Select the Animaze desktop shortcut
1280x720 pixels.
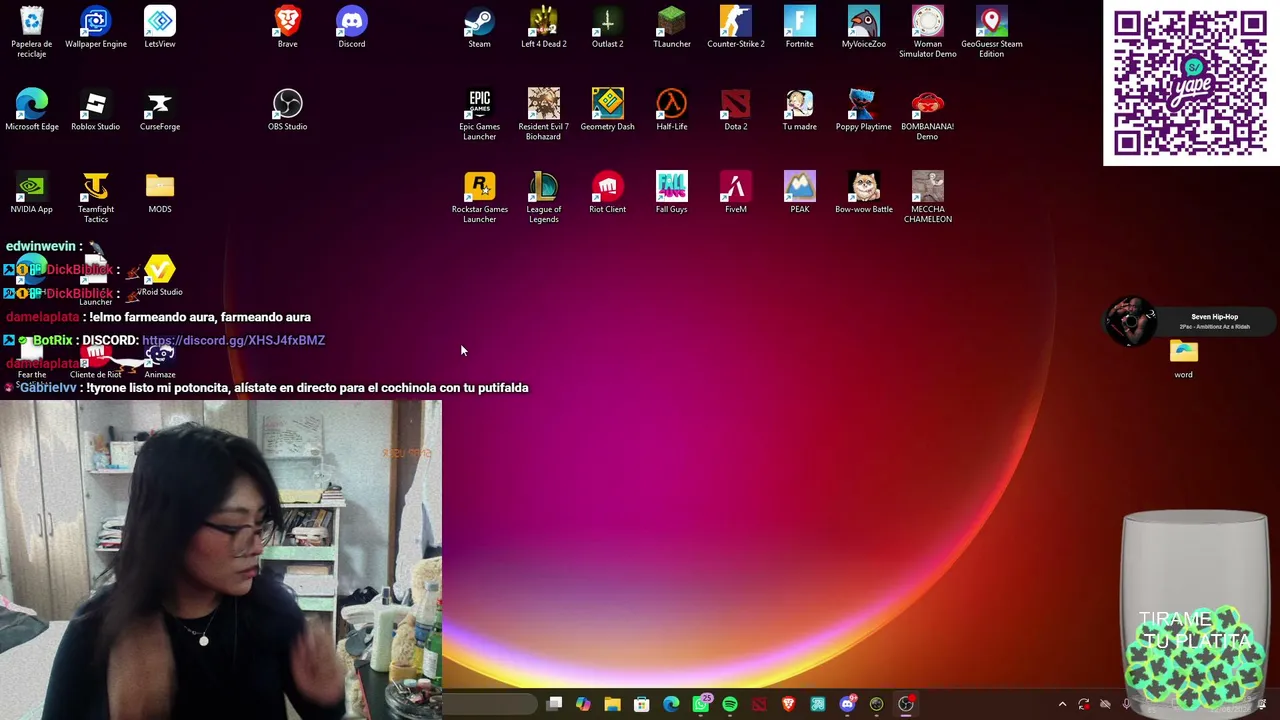[160, 360]
